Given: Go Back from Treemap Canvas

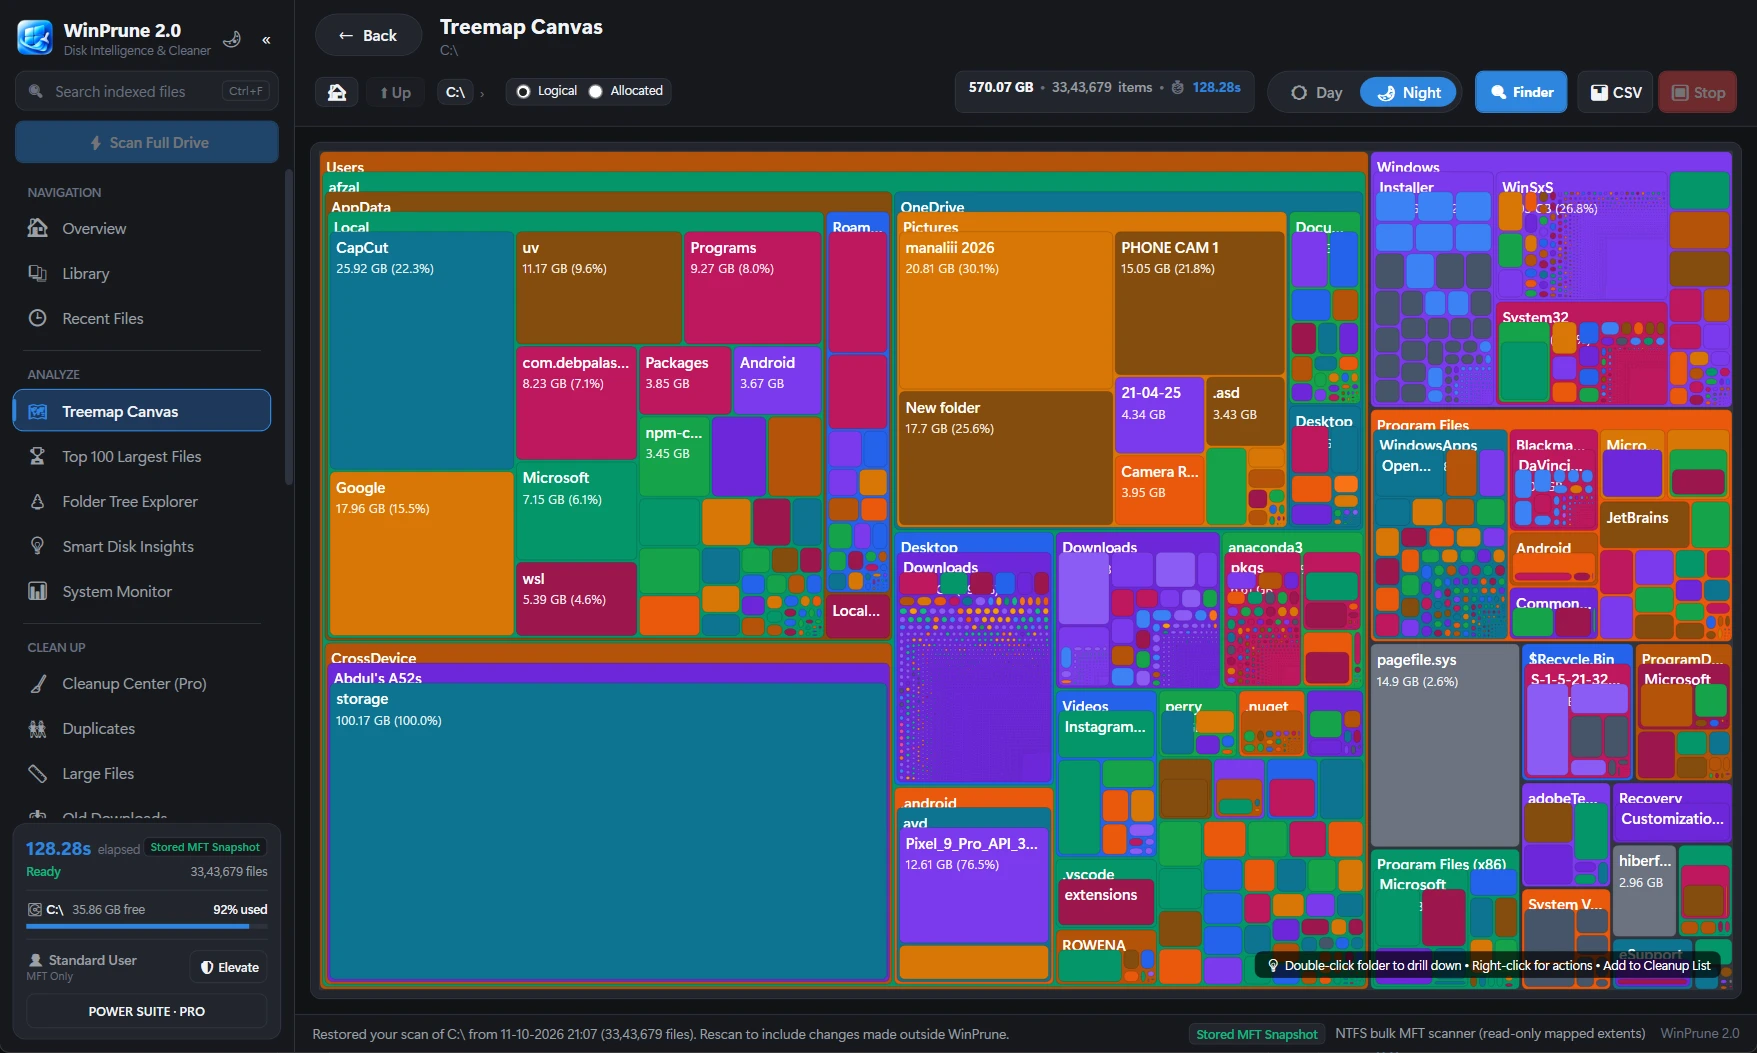Looking at the screenshot, I should pos(368,35).
